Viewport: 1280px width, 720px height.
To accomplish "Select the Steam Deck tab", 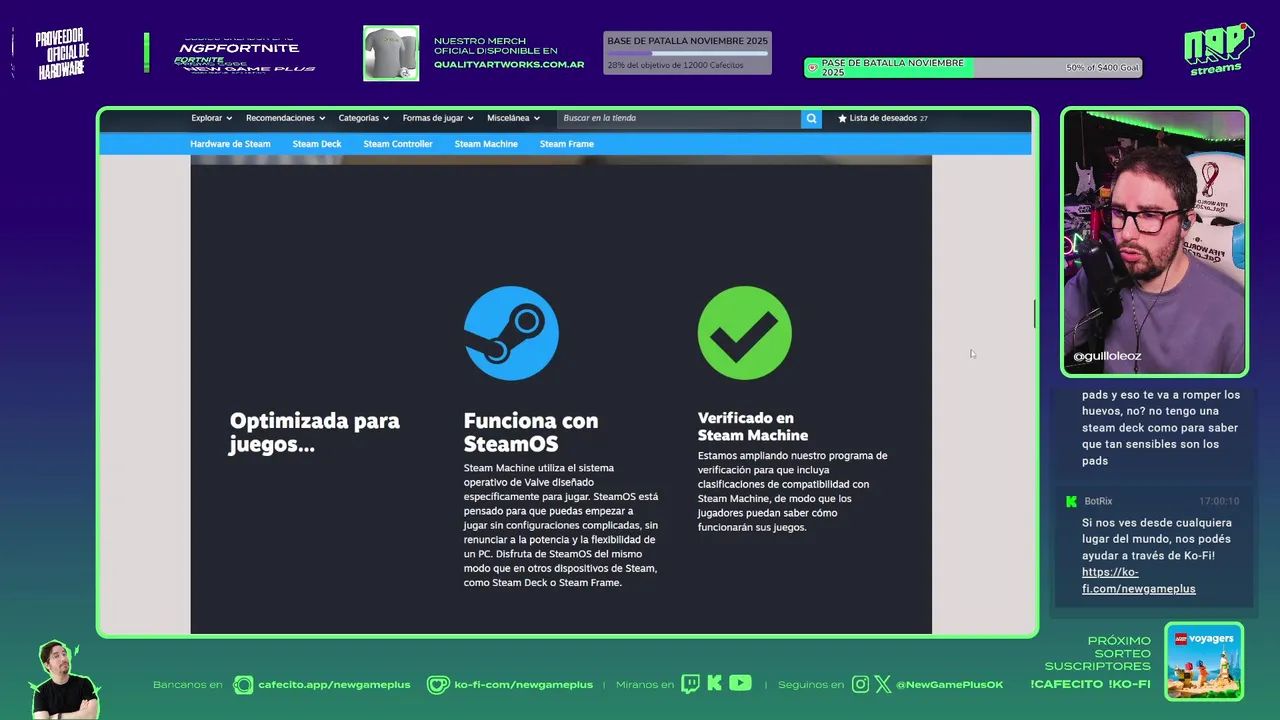I will coord(317,144).
